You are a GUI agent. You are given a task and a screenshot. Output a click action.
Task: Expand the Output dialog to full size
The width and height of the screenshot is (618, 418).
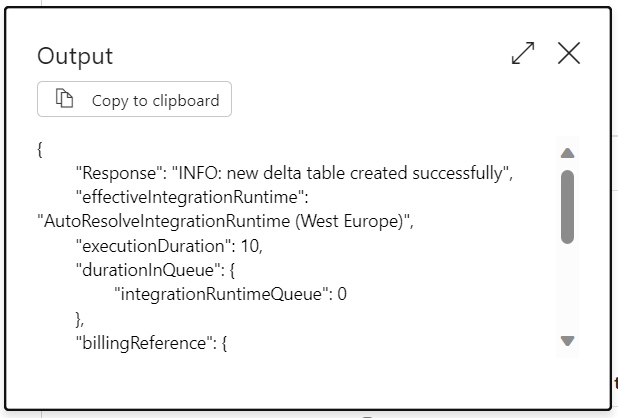tap(523, 54)
